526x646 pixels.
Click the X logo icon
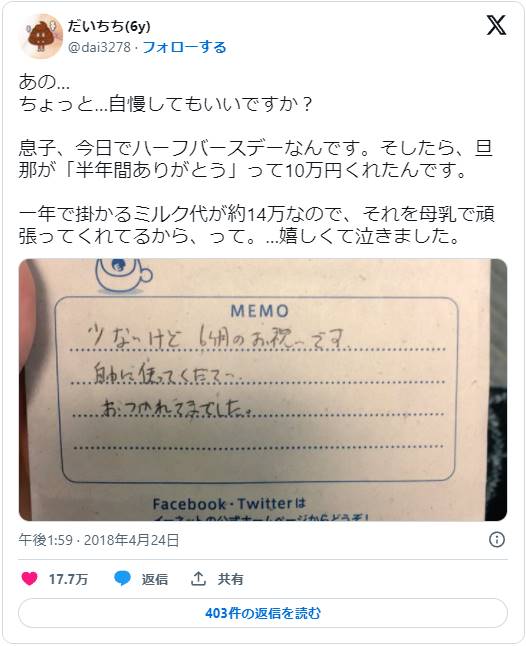[496, 26]
